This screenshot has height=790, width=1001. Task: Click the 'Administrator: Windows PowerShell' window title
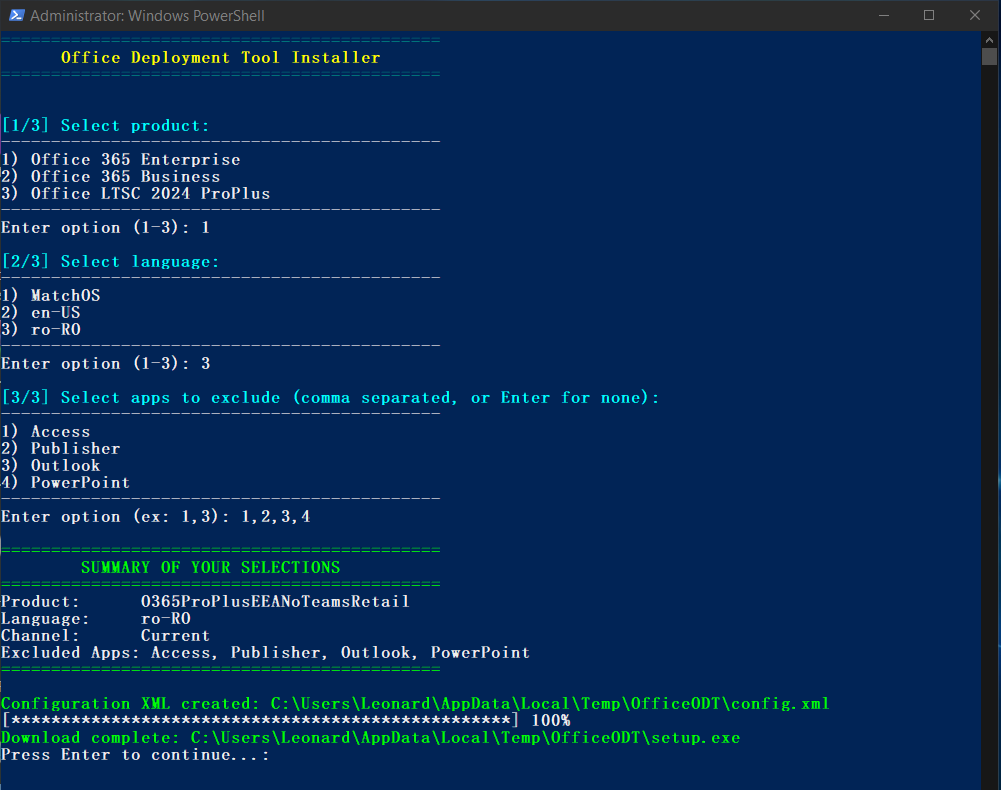point(147,16)
